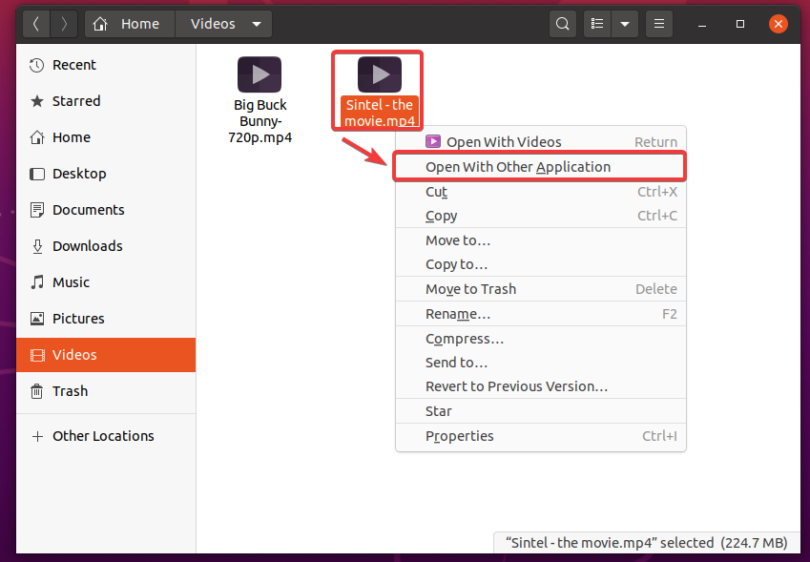Select the Big Buck Bunny-720p.mp4 video thumbnail

point(259,75)
